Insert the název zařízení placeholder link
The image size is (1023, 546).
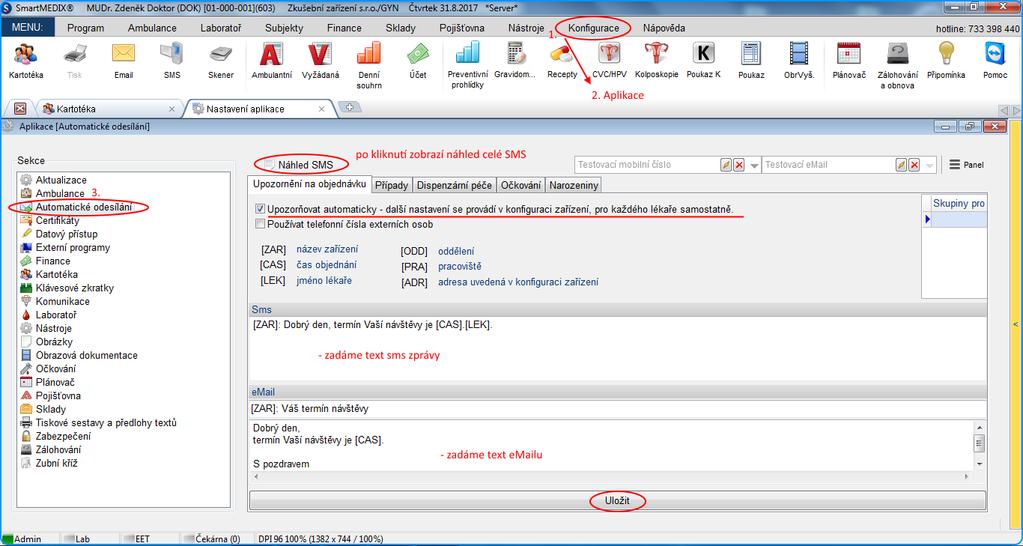tap(327, 249)
